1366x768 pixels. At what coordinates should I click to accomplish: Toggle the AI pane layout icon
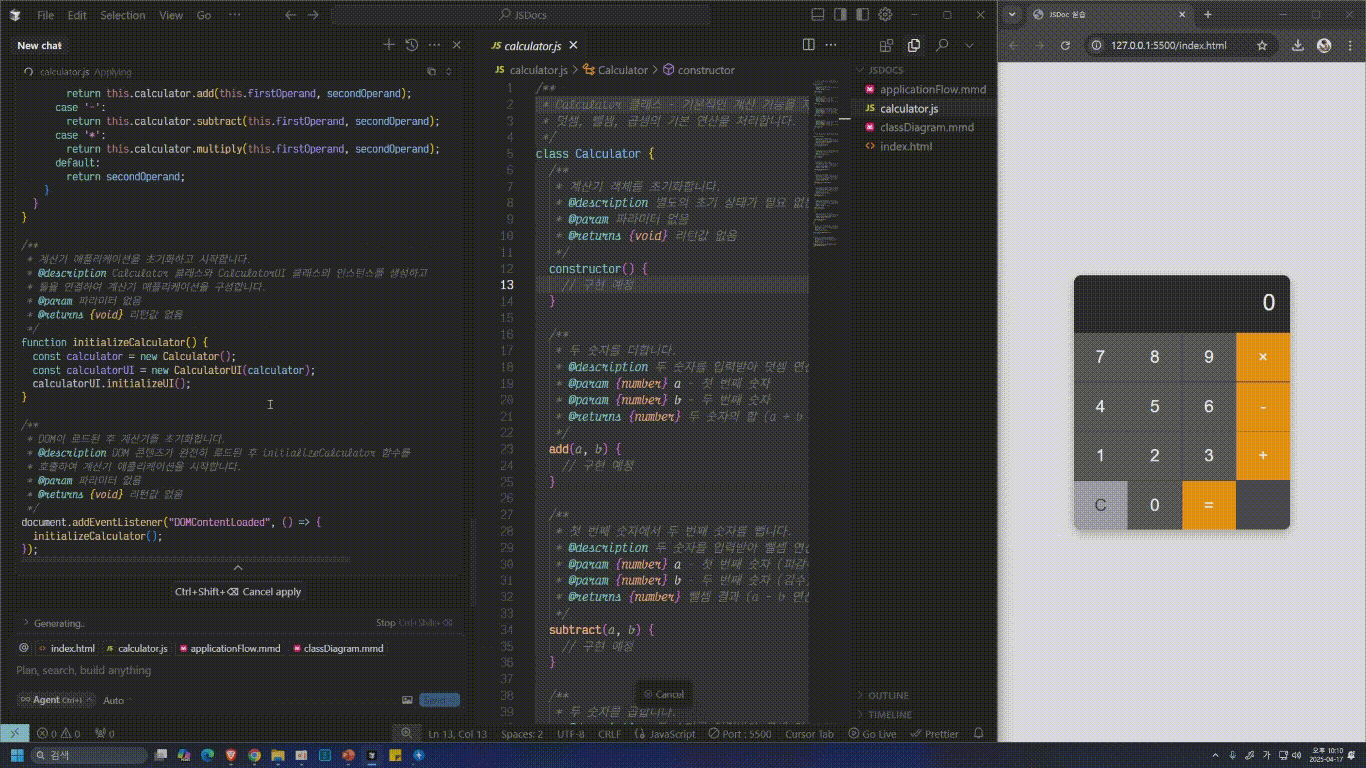click(x=862, y=15)
